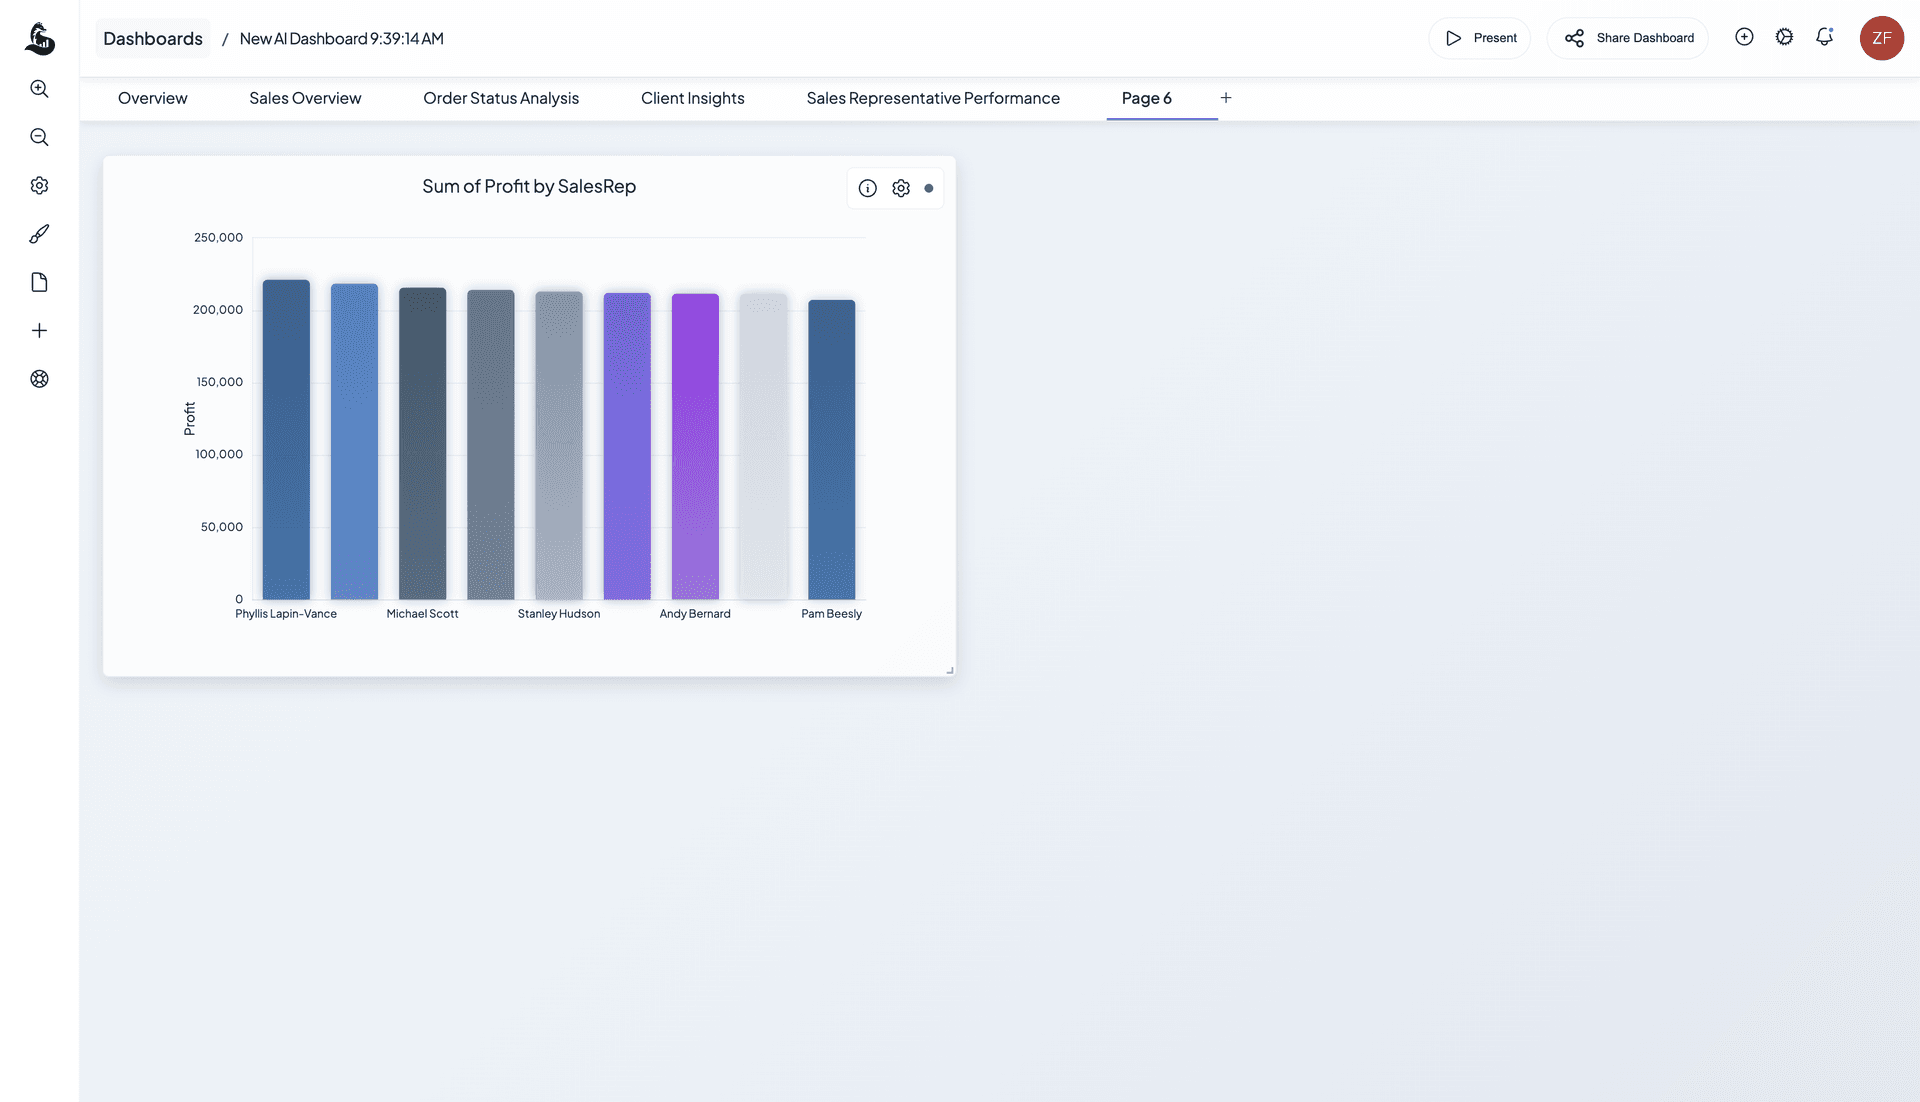
Task: Open the header settings gear icon
Action: 1784,37
